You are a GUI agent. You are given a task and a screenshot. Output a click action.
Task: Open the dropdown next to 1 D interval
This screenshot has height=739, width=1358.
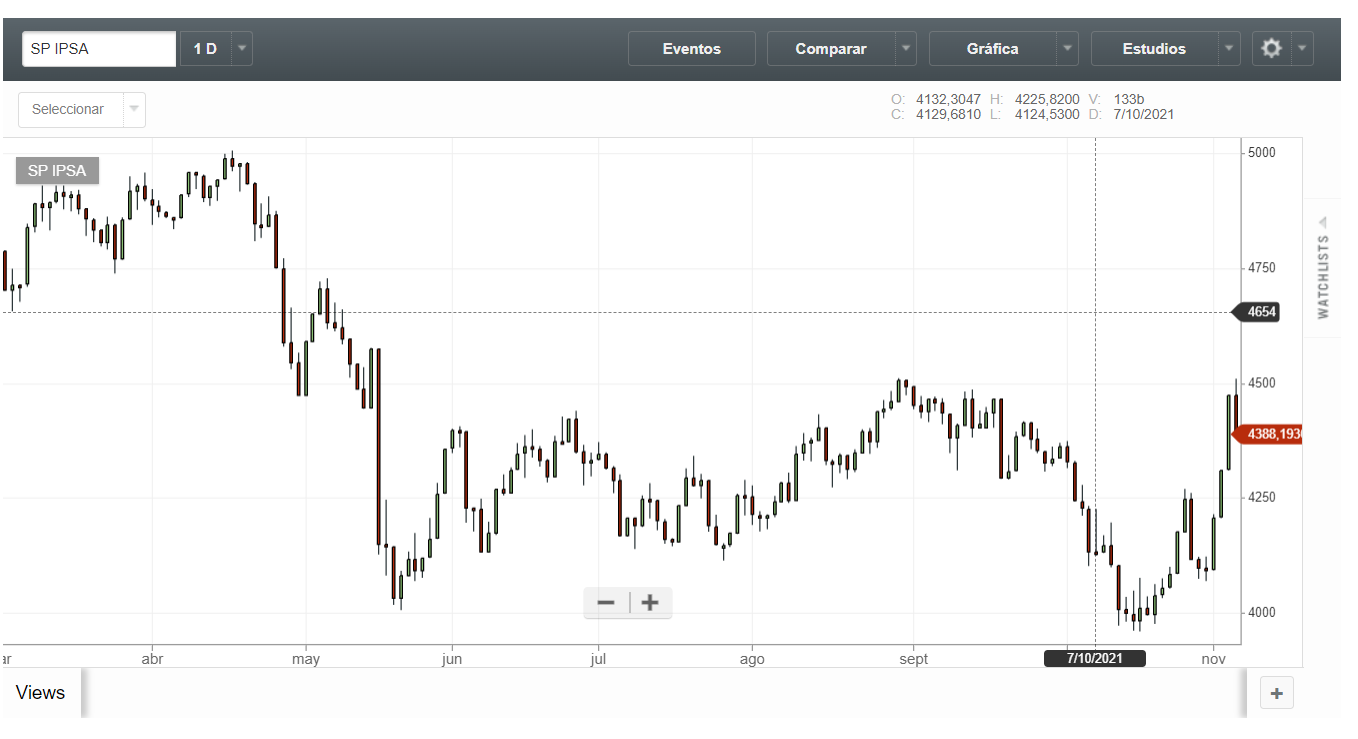click(241, 48)
